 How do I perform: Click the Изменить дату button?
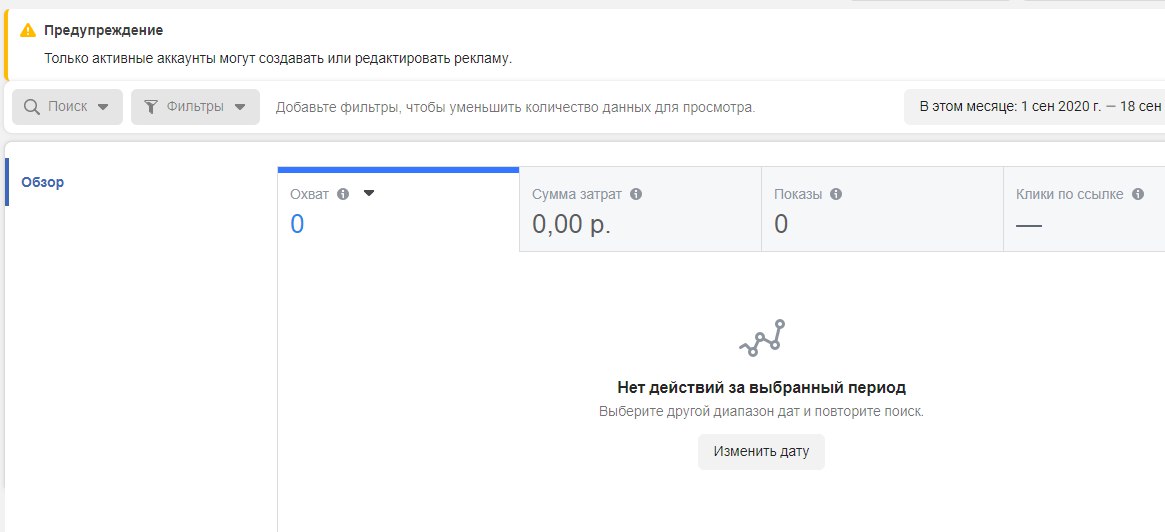point(762,452)
